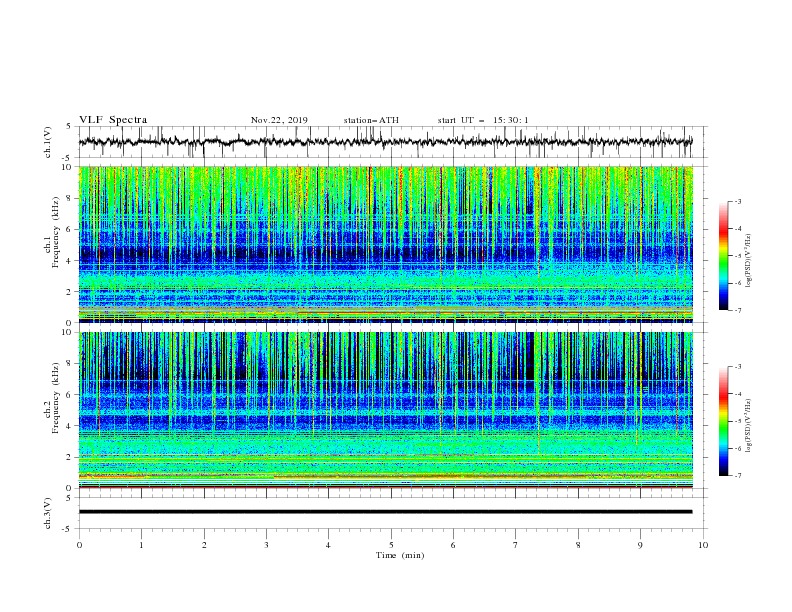Click the time axis tick "7"
Screen dimensions: 792x612
click(x=516, y=545)
